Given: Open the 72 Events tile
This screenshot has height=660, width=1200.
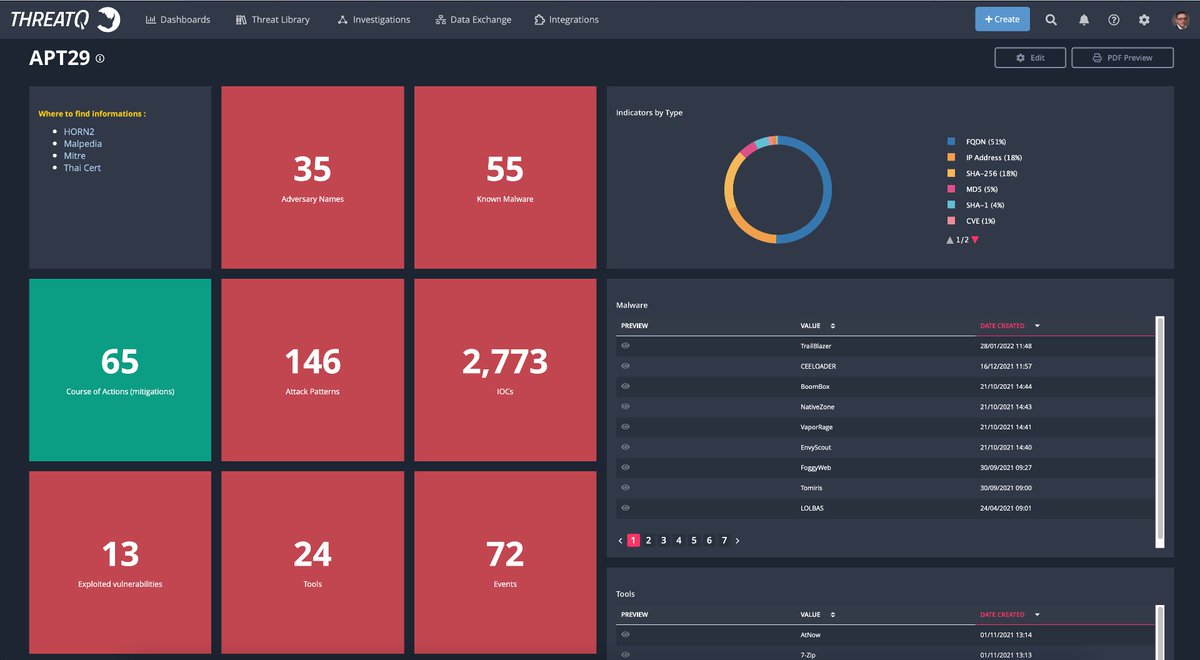Looking at the screenshot, I should click(x=505, y=563).
